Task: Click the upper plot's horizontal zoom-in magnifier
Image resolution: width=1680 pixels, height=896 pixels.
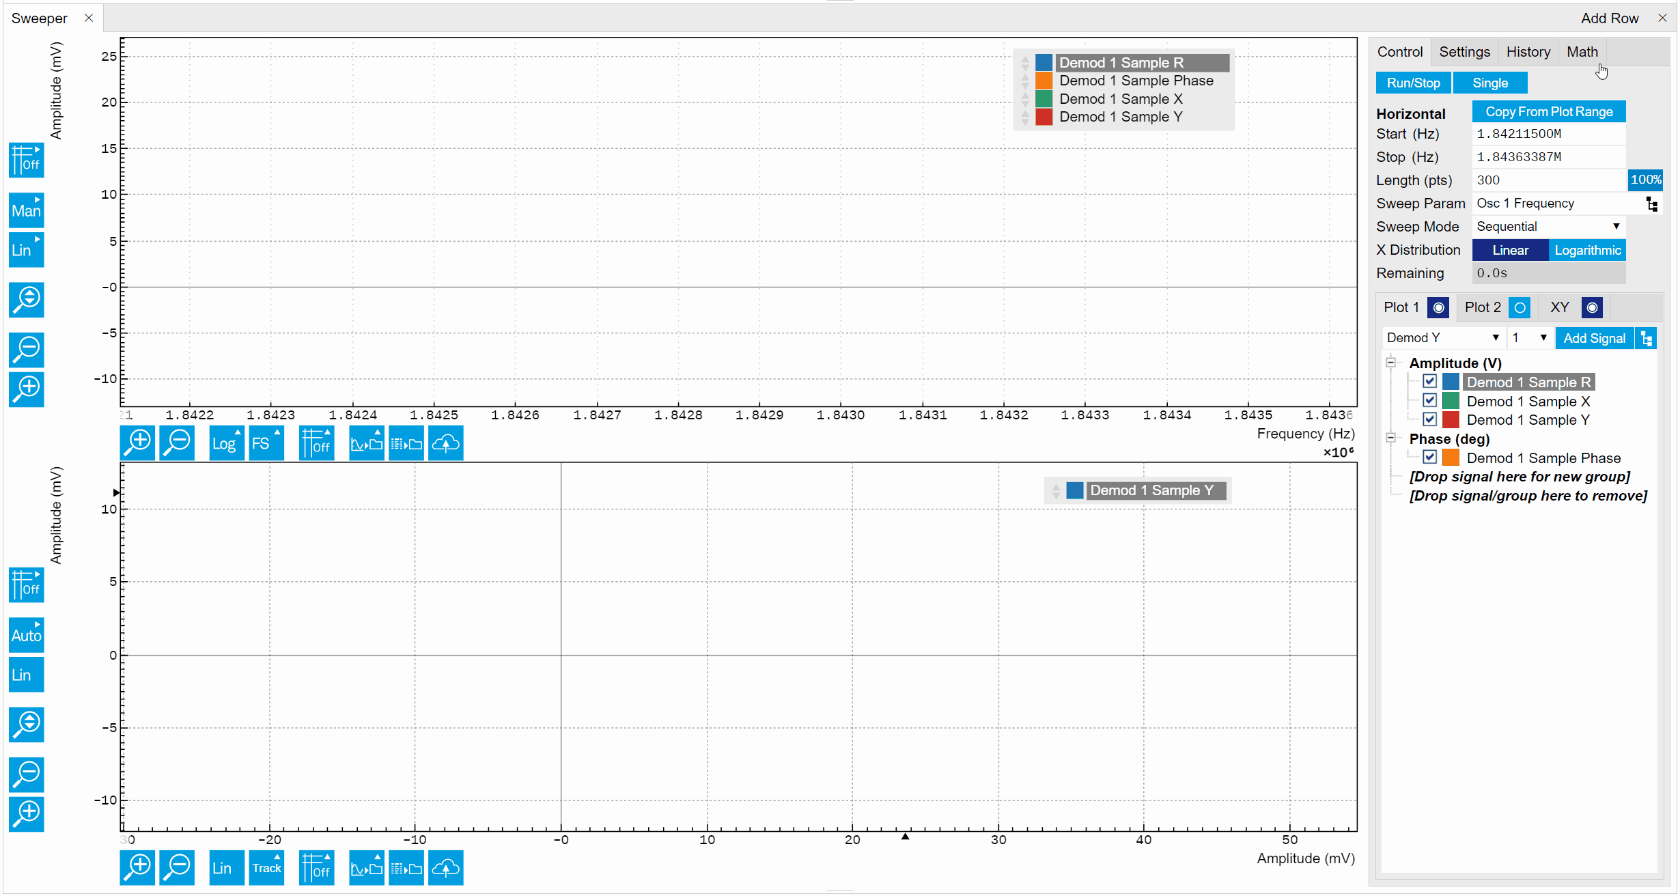Action: point(138,442)
